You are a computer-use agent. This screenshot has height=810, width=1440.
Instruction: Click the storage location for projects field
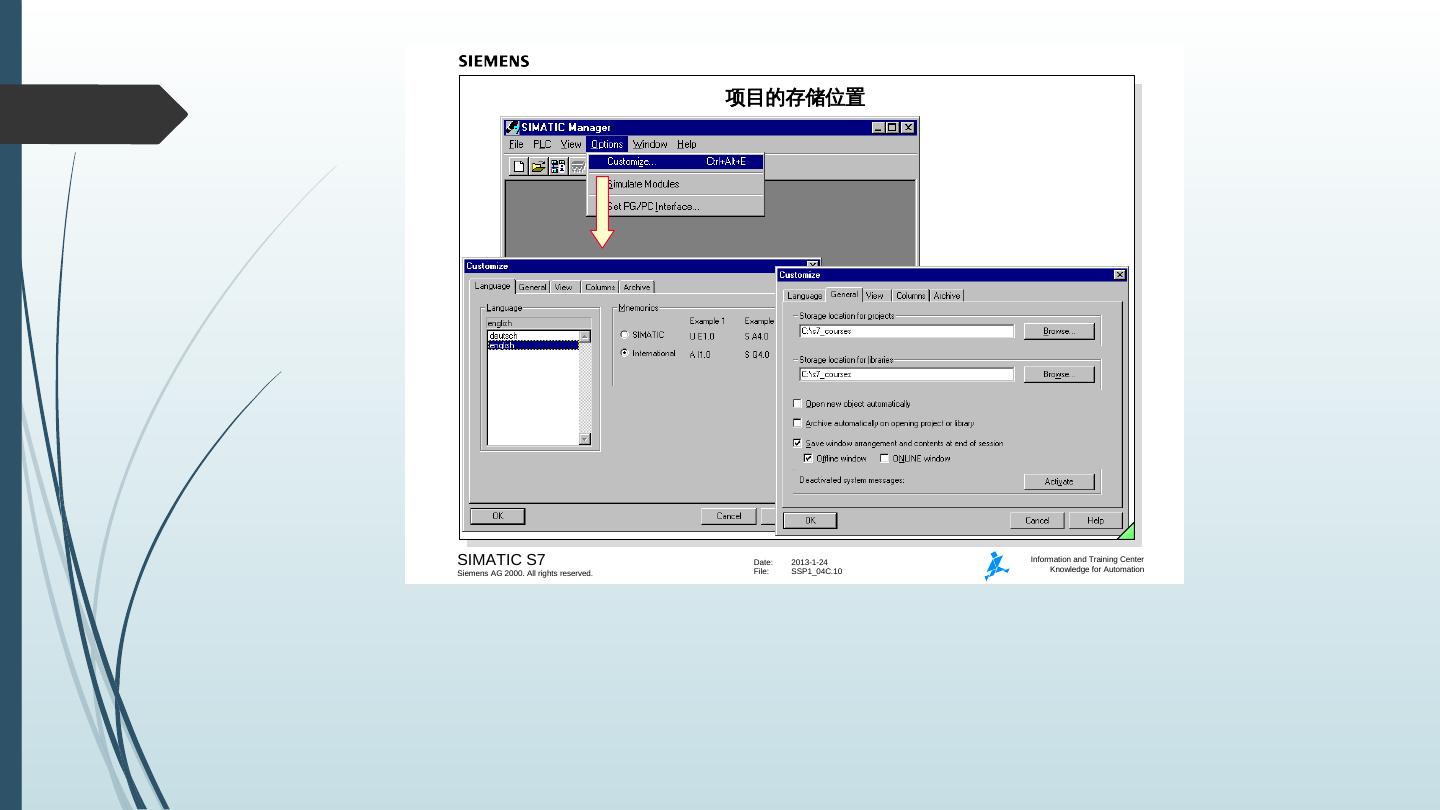tap(907, 331)
